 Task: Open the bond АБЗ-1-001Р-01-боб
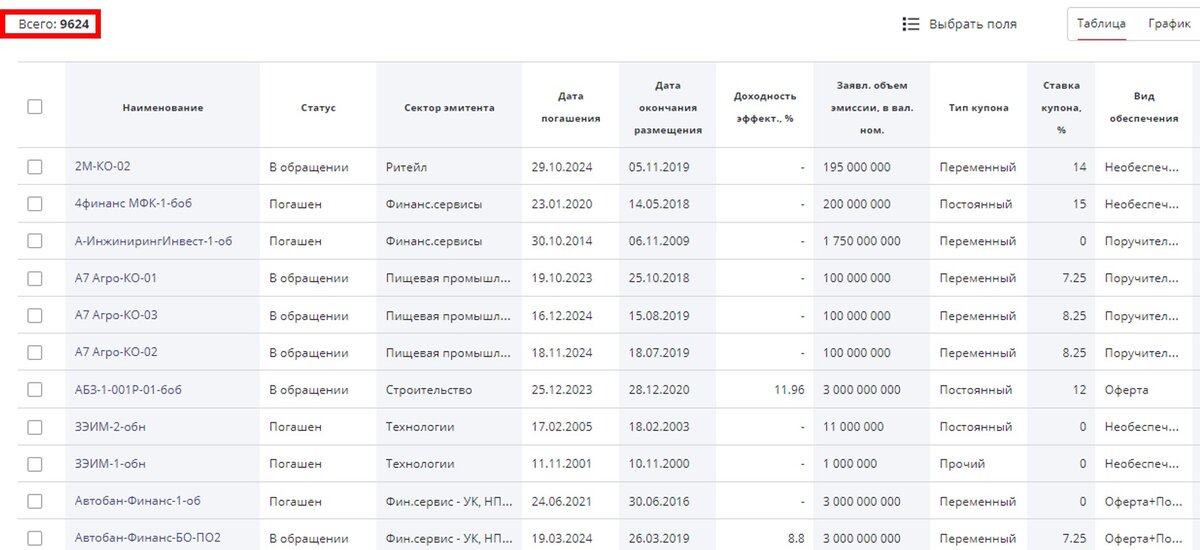[128, 390]
